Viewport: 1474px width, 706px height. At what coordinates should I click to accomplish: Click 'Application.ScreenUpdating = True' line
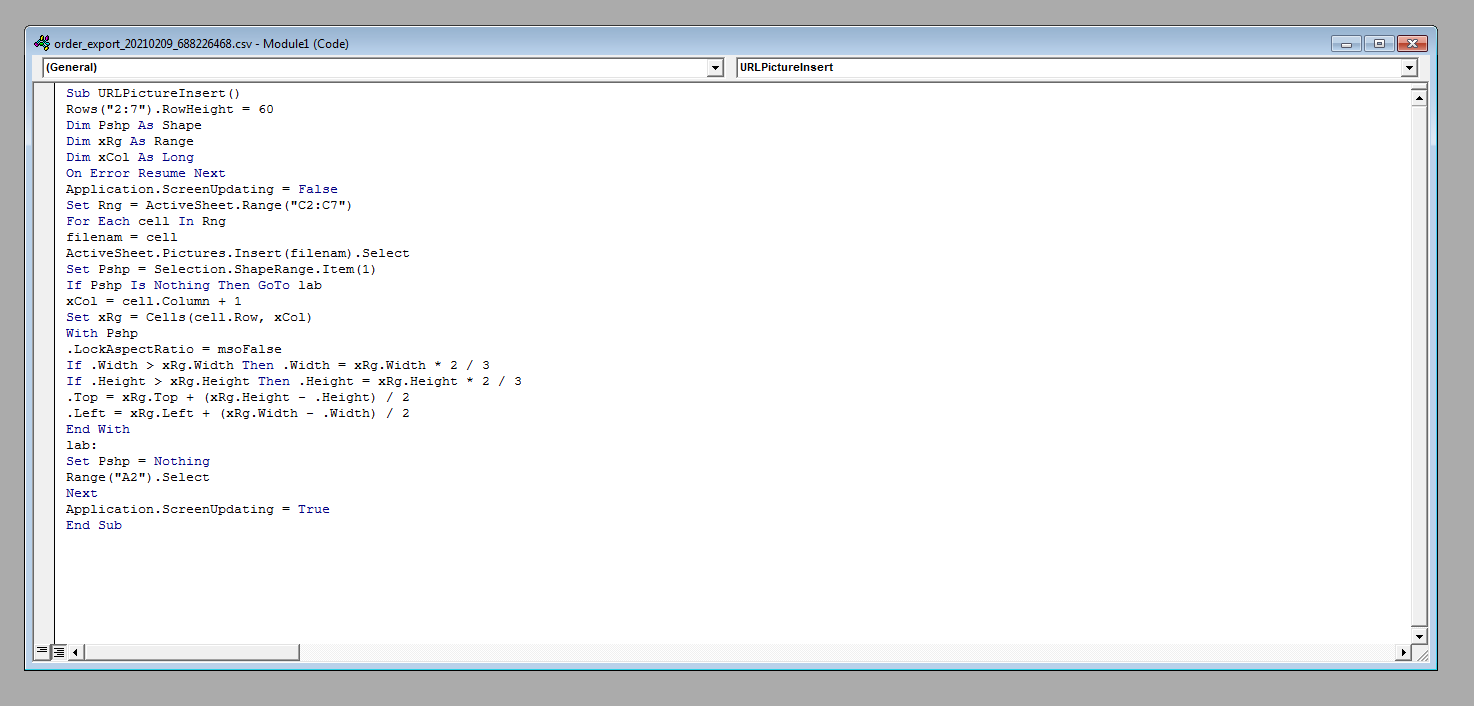point(198,509)
